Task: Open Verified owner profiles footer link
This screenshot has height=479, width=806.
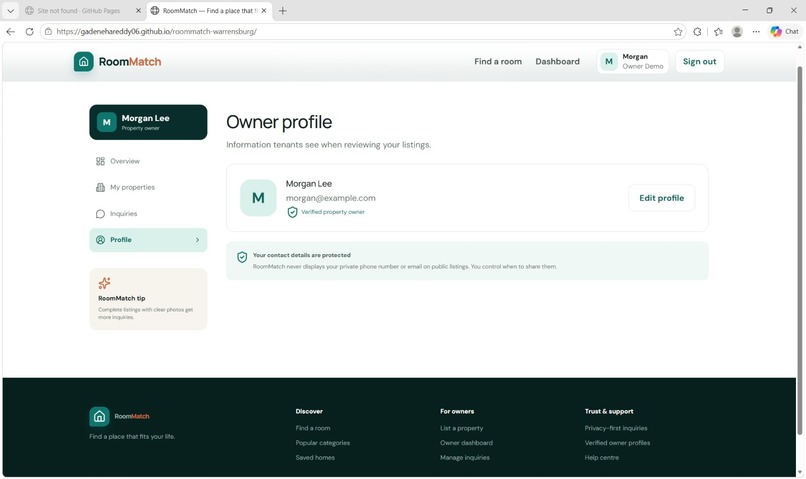Action: click(617, 443)
